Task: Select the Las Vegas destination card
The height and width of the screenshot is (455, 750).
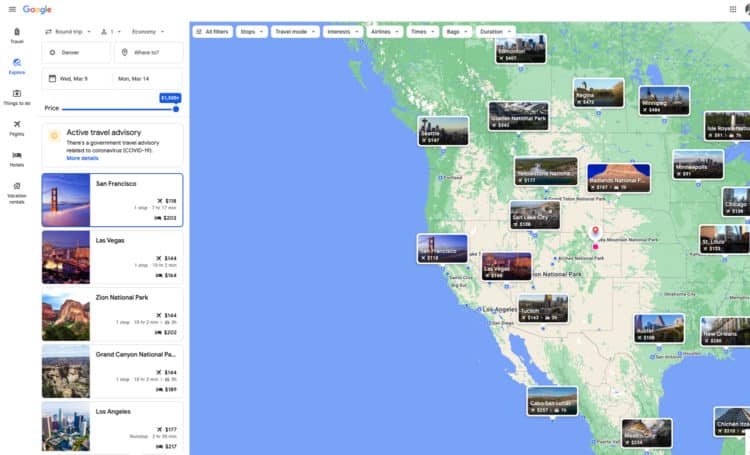Action: pyautogui.click(x=112, y=257)
